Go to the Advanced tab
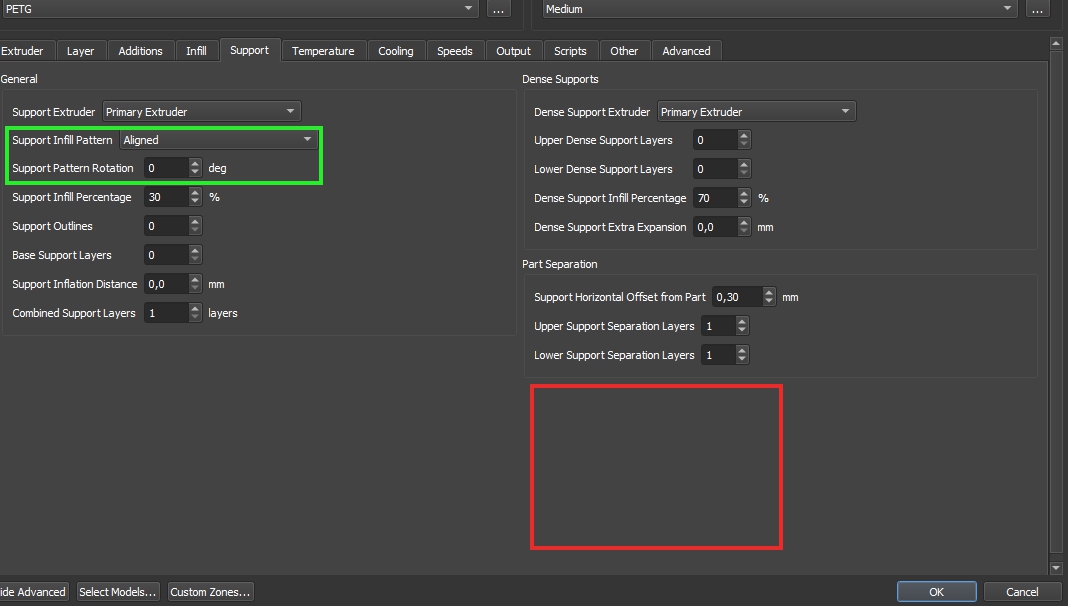This screenshot has height=606, width=1068. tap(686, 51)
